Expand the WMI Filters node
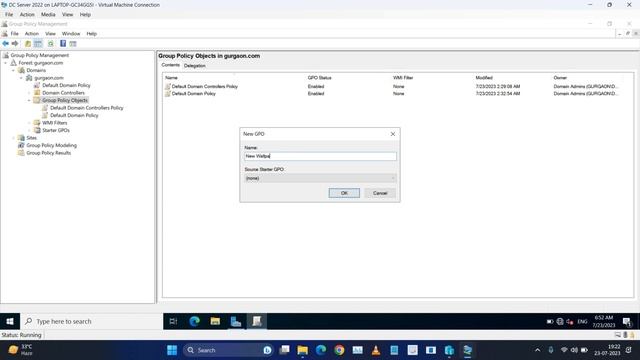 click(29, 123)
